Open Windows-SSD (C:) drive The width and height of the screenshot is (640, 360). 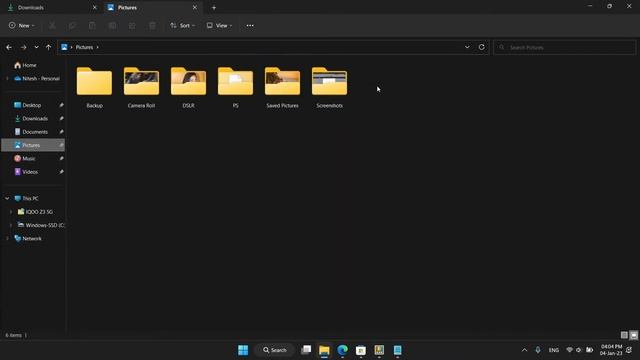41,225
